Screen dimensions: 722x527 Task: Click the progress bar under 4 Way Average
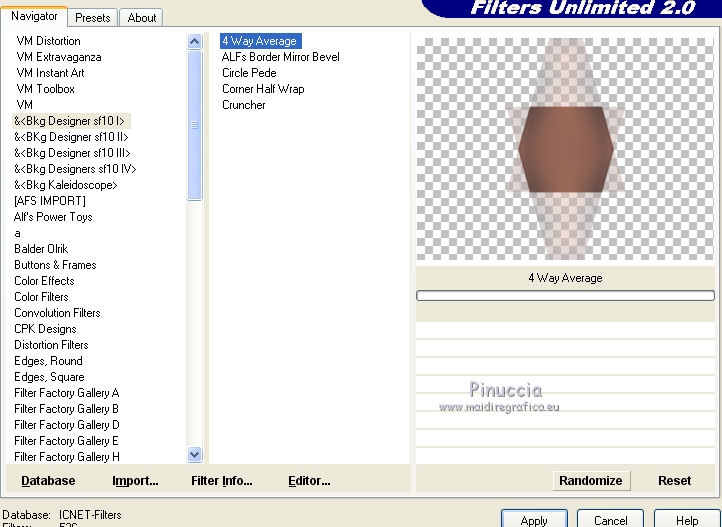pyautogui.click(x=565, y=295)
